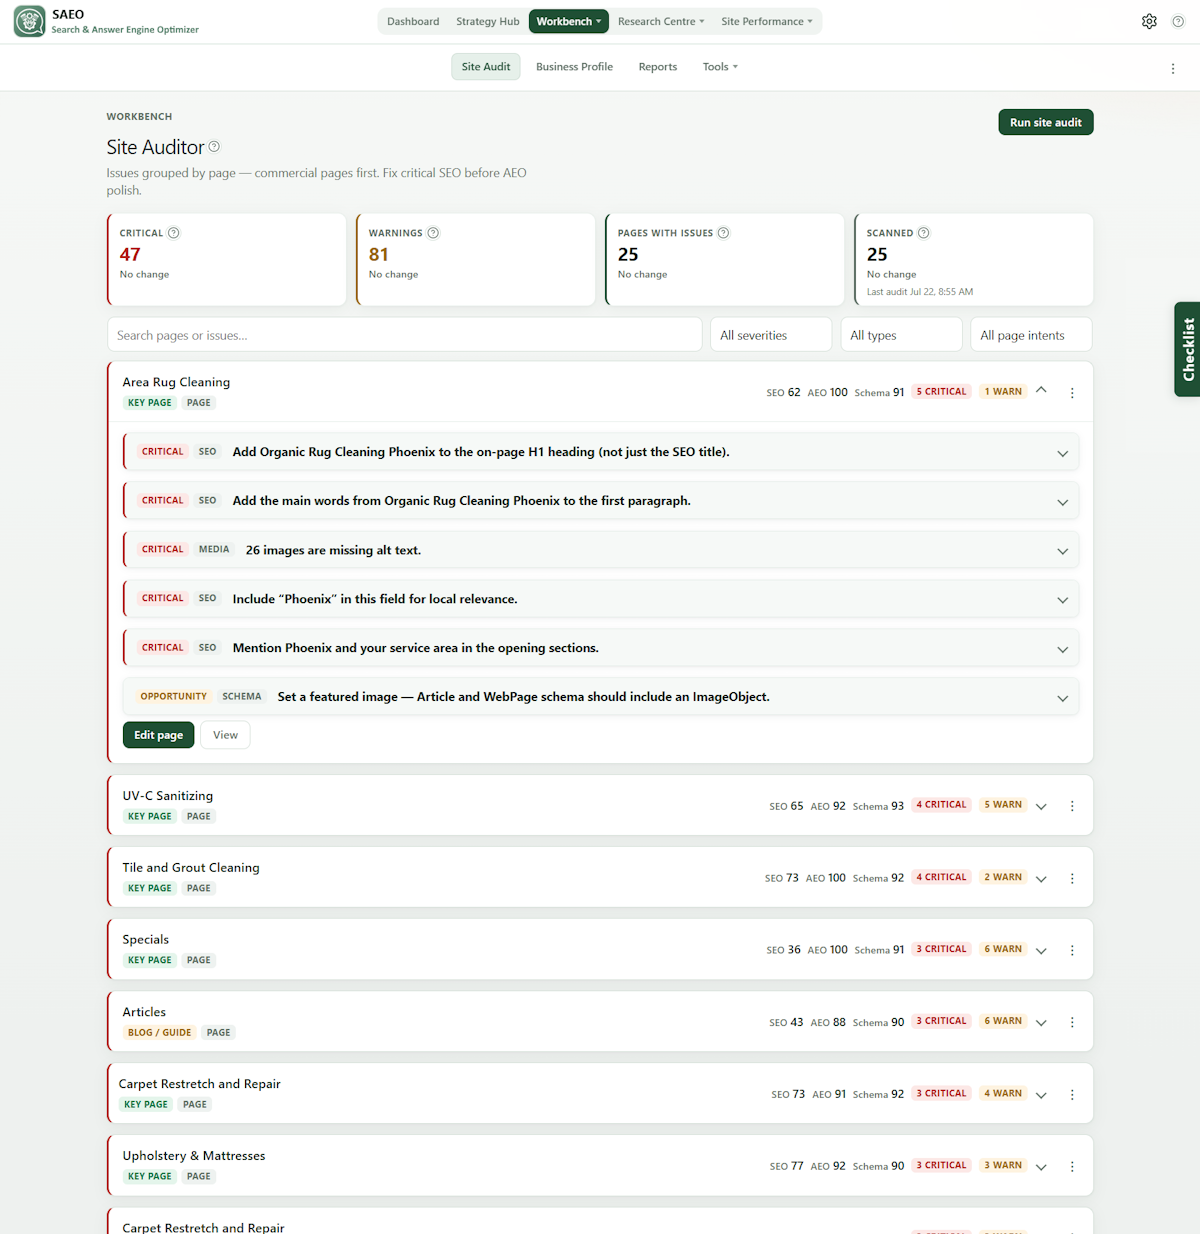Open the Research Centre menu
This screenshot has width=1200, height=1234.
click(x=661, y=21)
